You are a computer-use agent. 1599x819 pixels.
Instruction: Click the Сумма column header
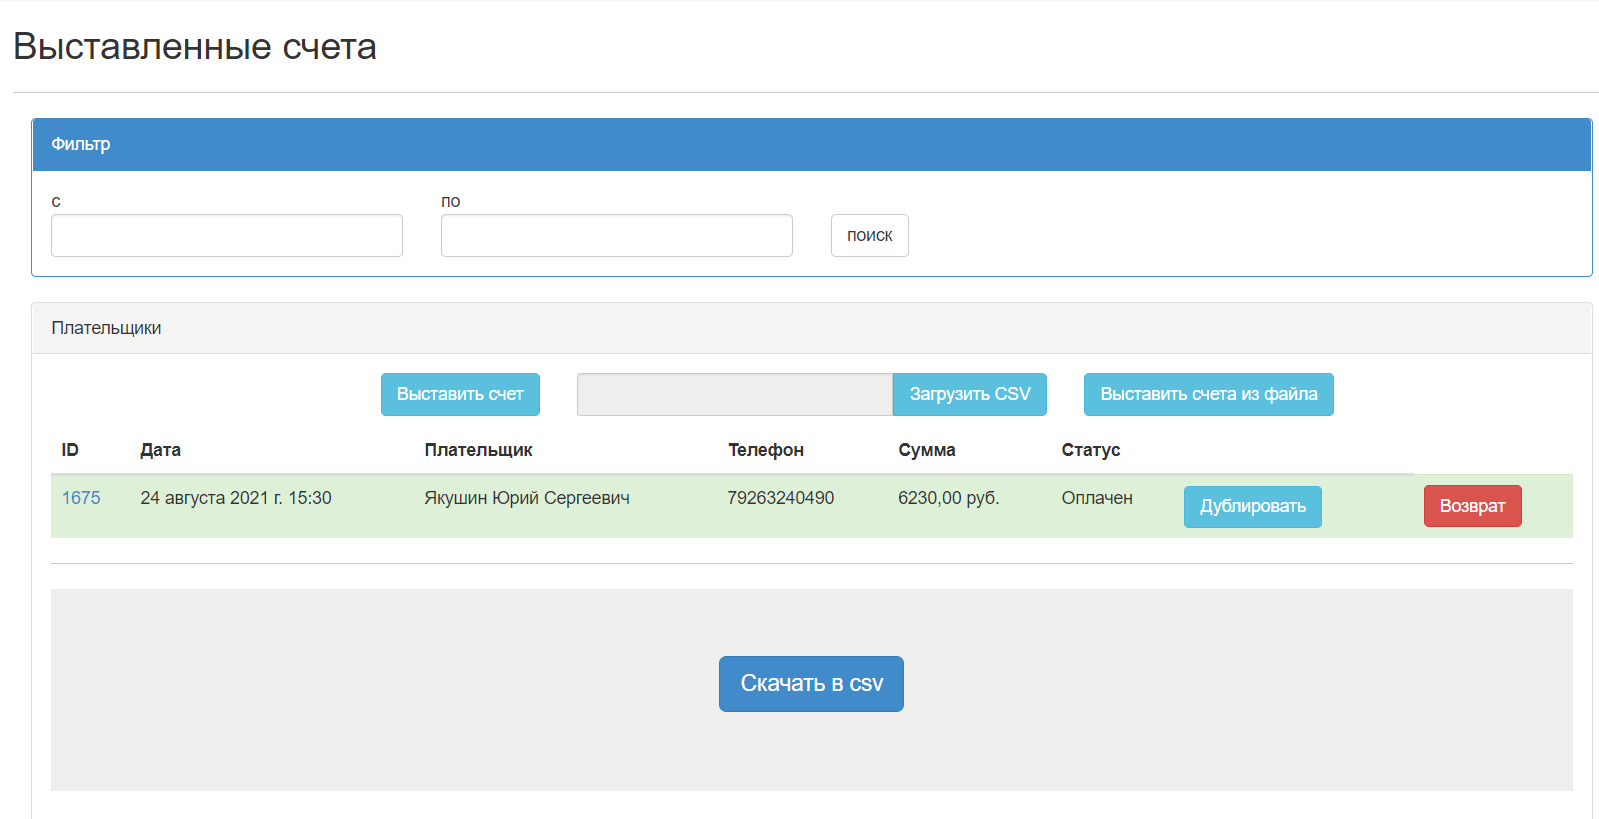click(x=926, y=450)
